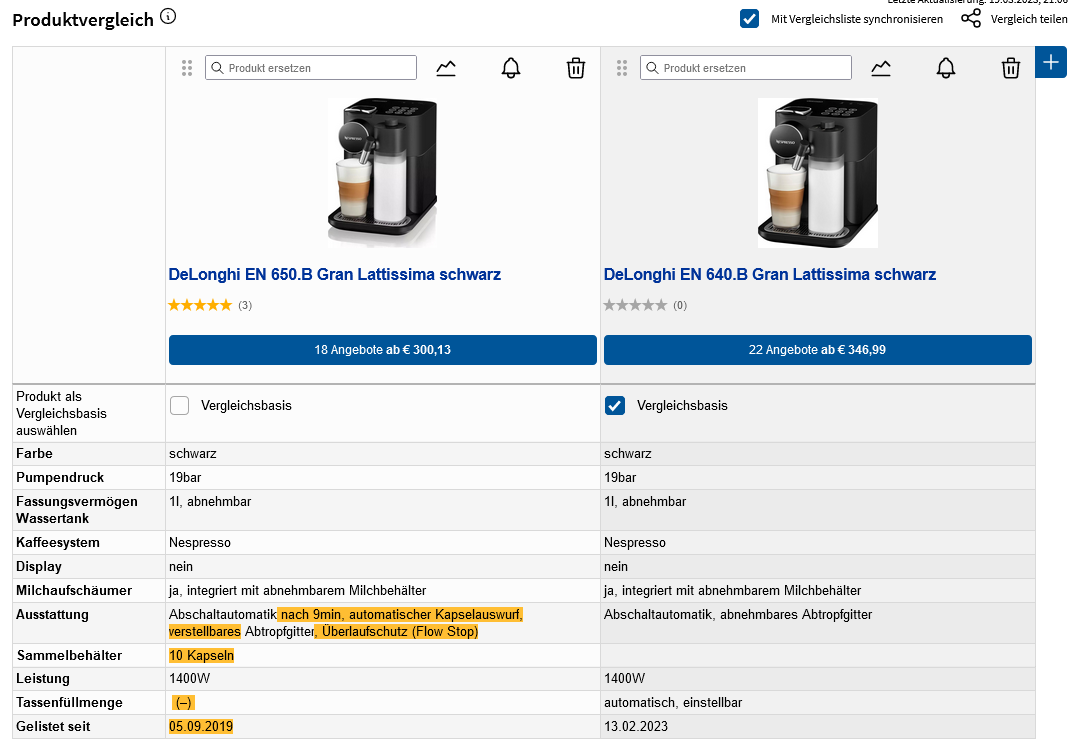Screen dimensions: 1077x745
Task: Click the 05.09.2019 listing date
Action: coord(201,726)
